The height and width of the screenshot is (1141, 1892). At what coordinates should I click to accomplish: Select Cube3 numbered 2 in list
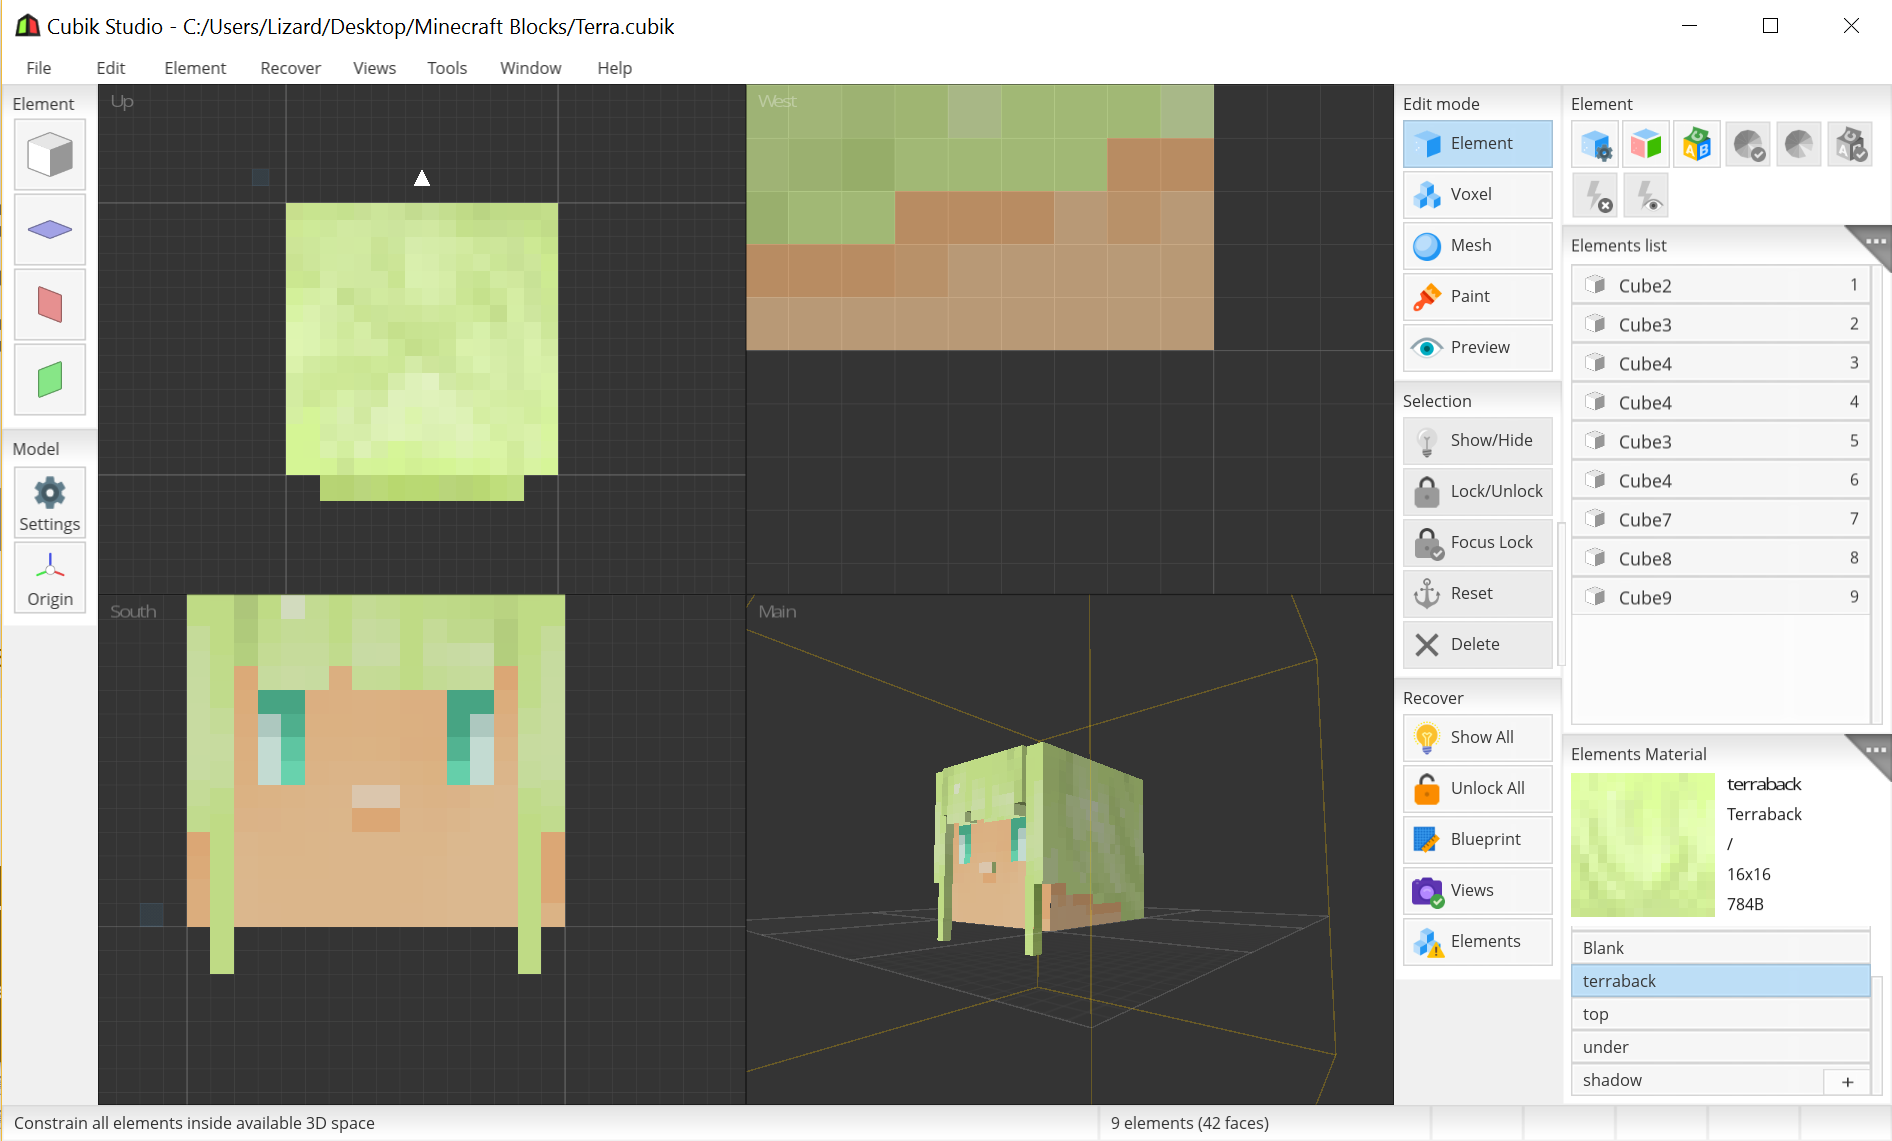1720,324
